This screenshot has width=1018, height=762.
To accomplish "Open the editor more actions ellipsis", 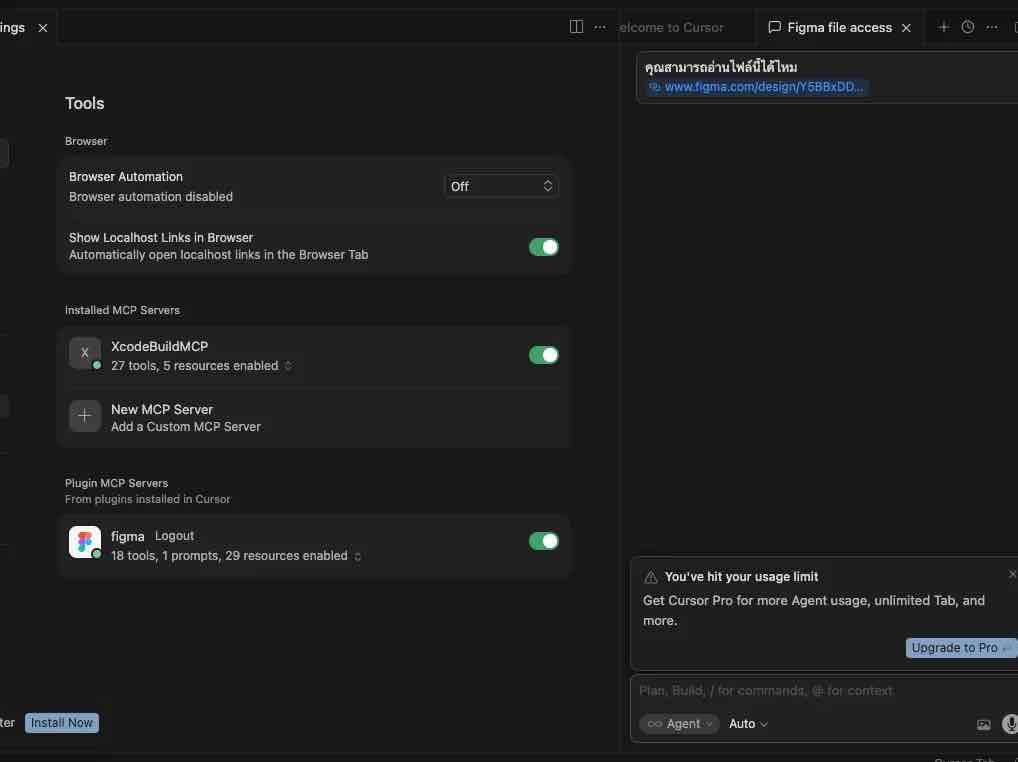I will pos(600,27).
